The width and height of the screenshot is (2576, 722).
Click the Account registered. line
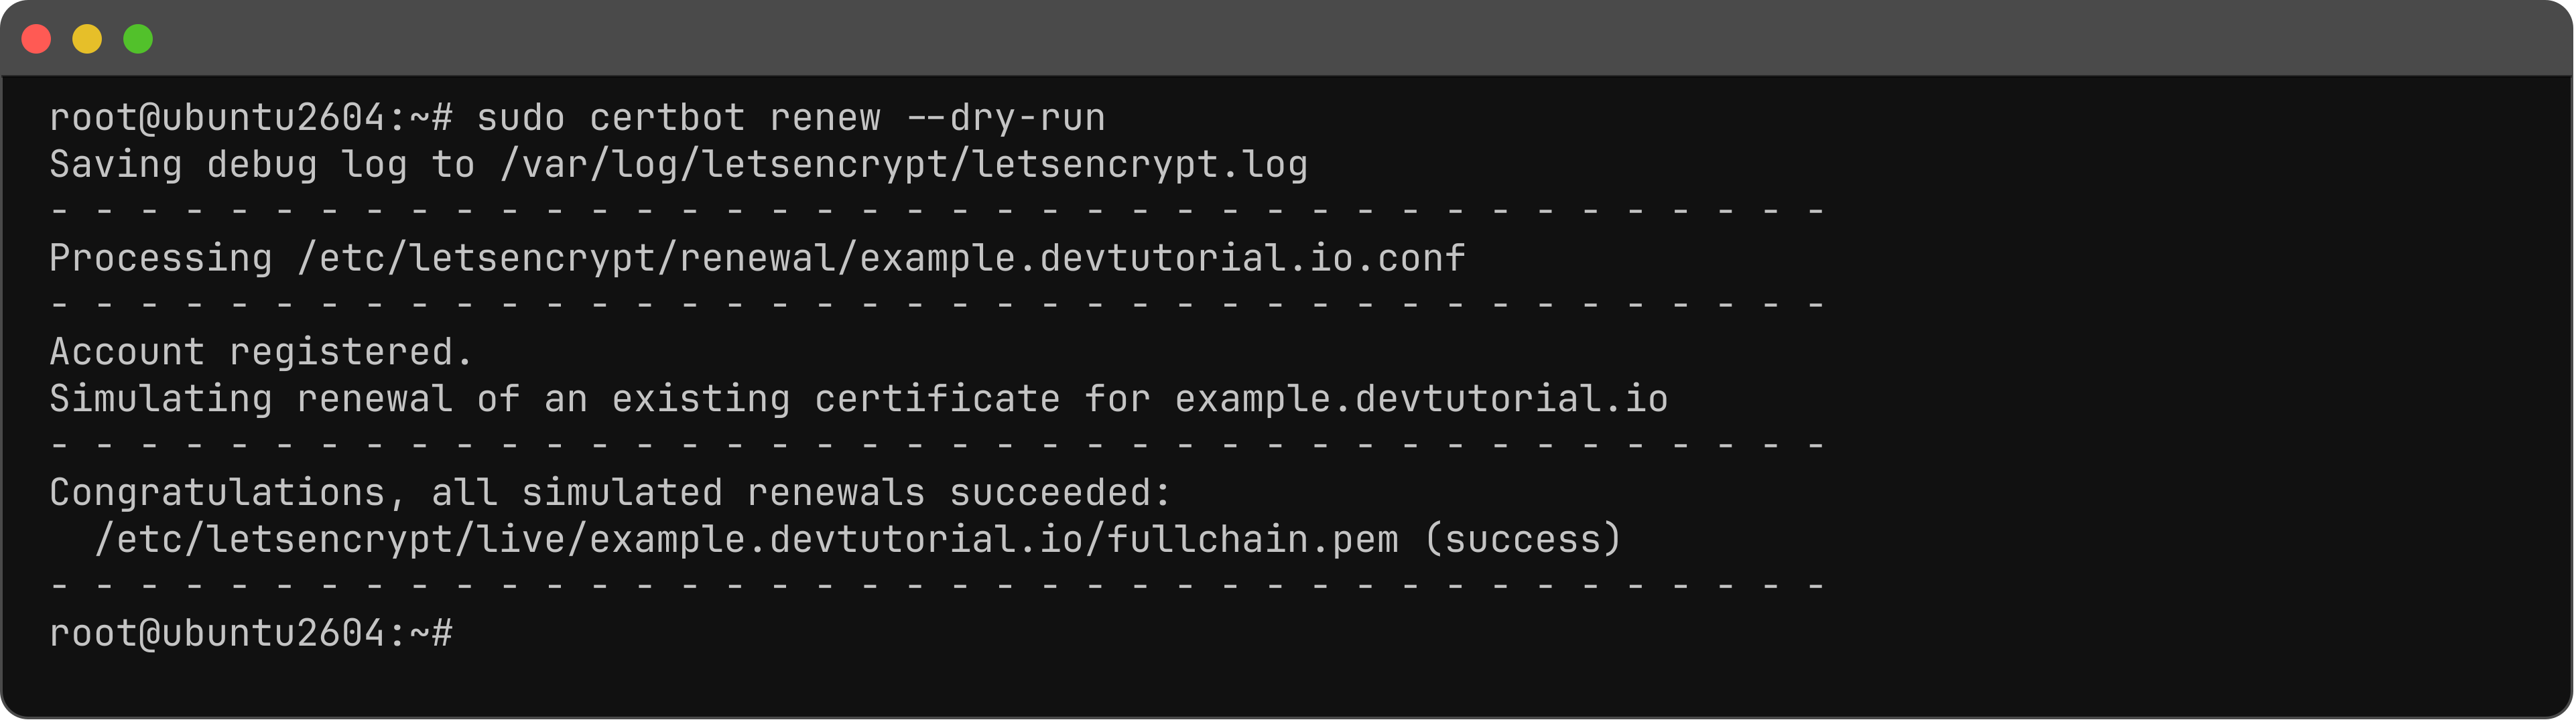pos(261,352)
